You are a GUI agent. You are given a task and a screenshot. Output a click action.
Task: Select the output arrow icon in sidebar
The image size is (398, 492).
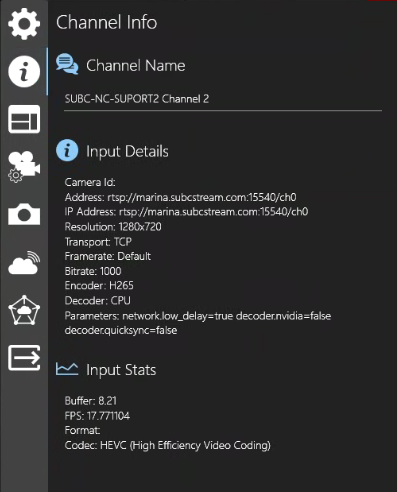point(24,358)
